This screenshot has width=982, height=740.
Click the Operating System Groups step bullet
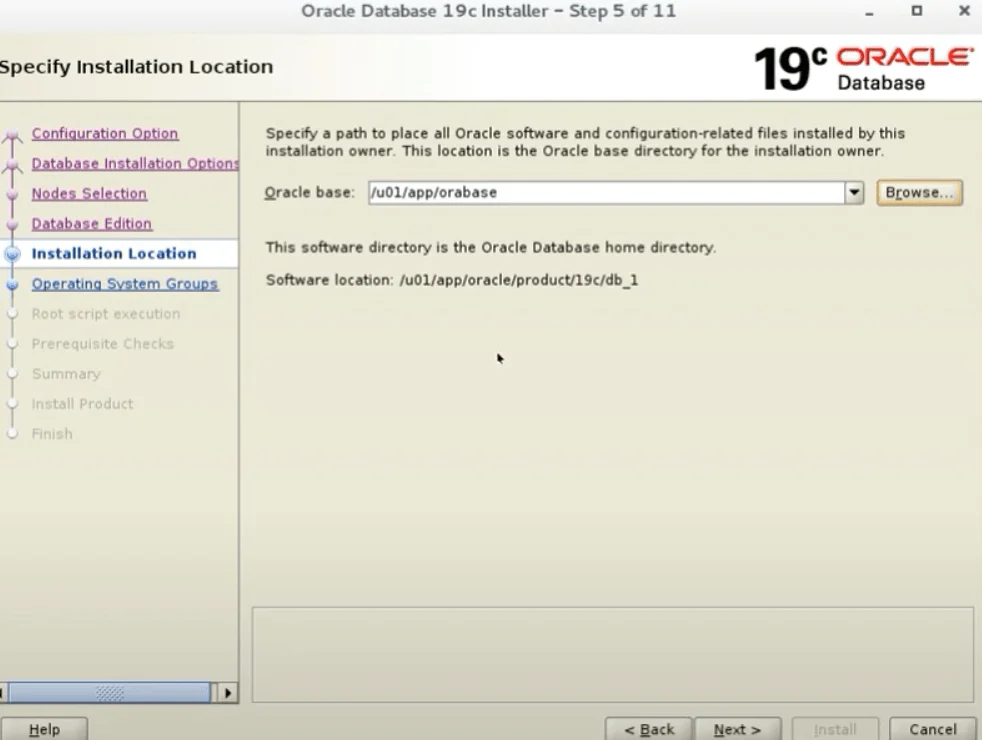pos(12,284)
